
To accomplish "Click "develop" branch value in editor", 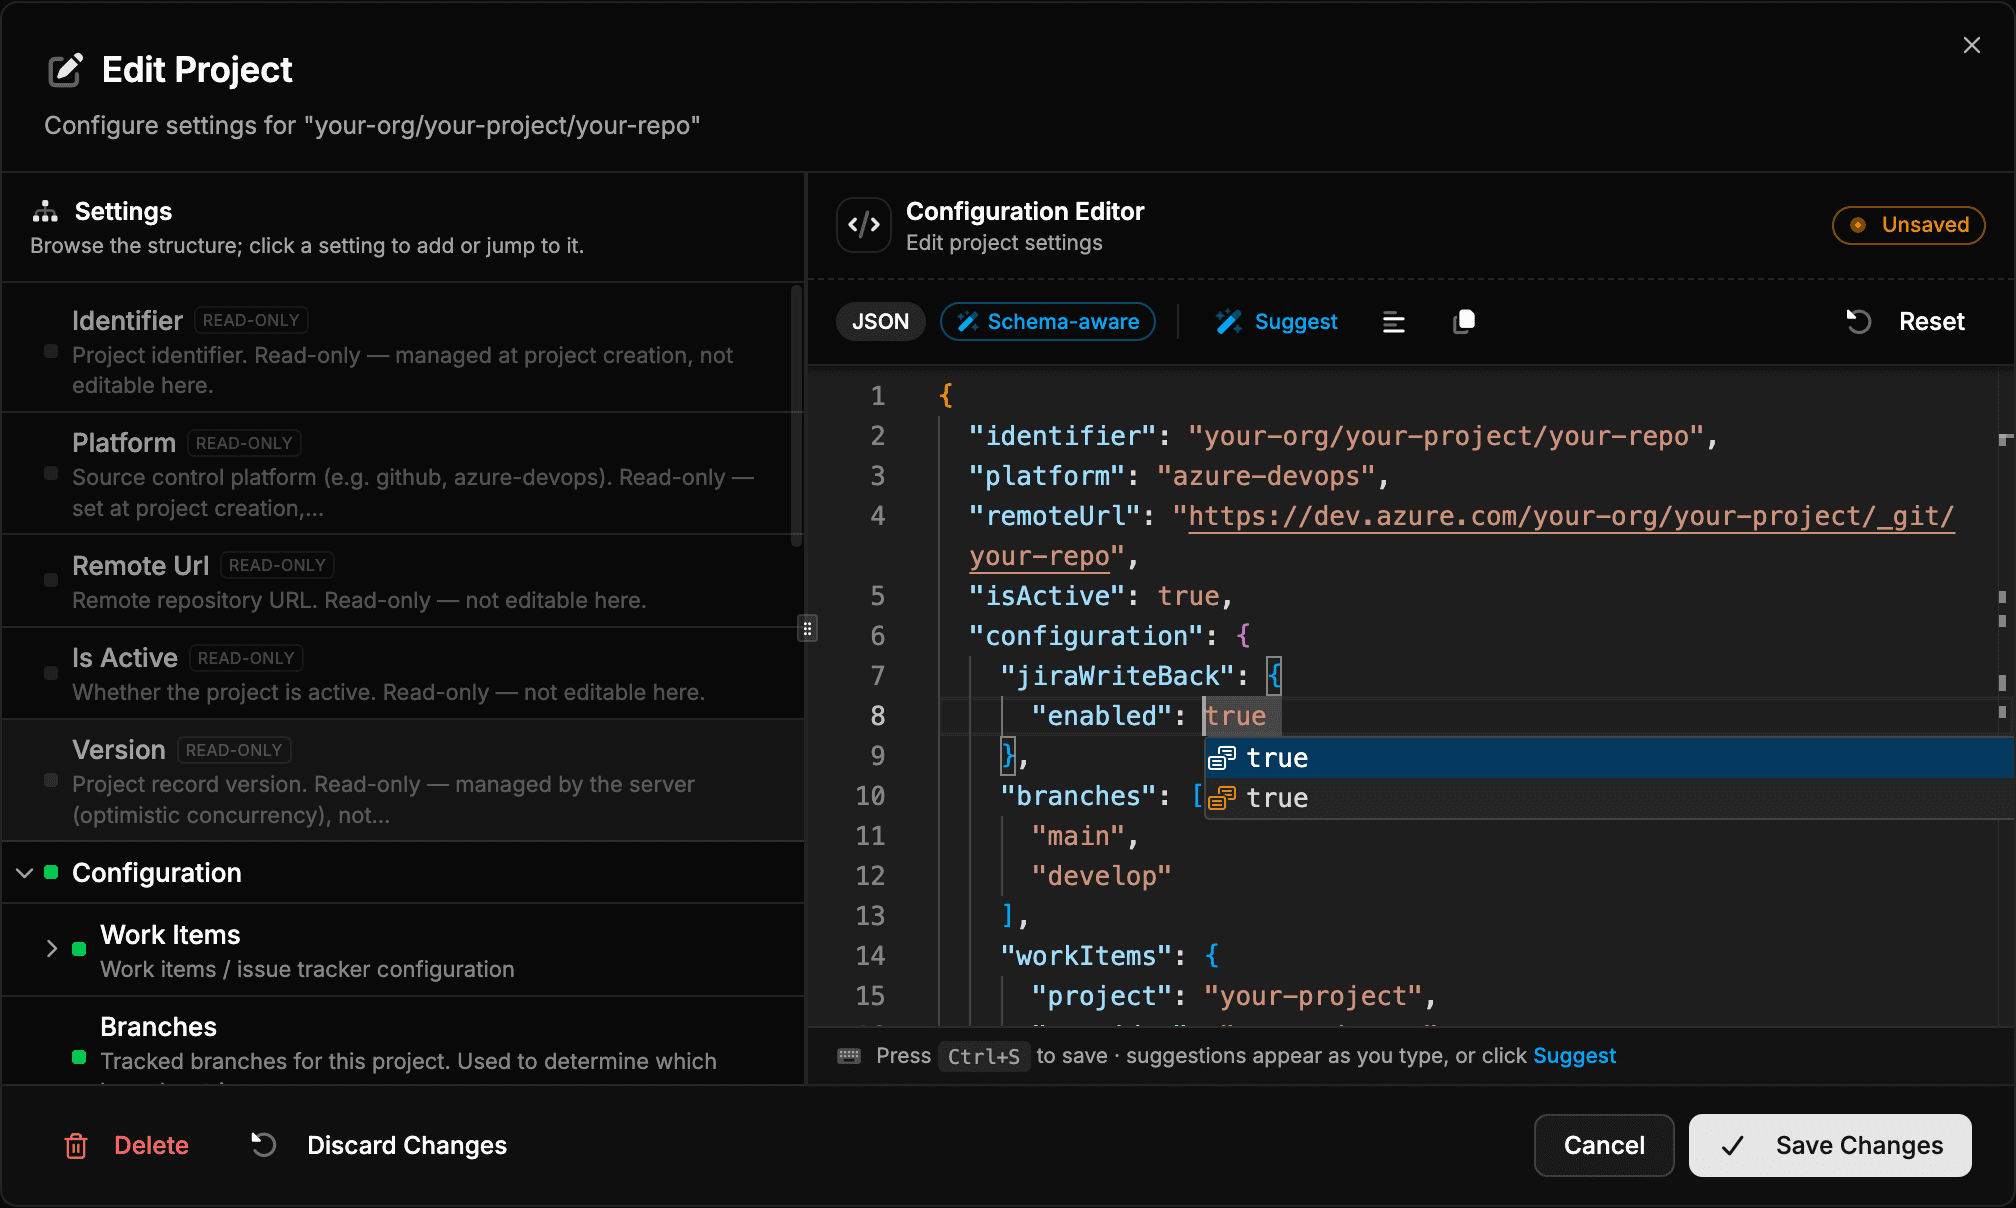I will [x=1101, y=876].
